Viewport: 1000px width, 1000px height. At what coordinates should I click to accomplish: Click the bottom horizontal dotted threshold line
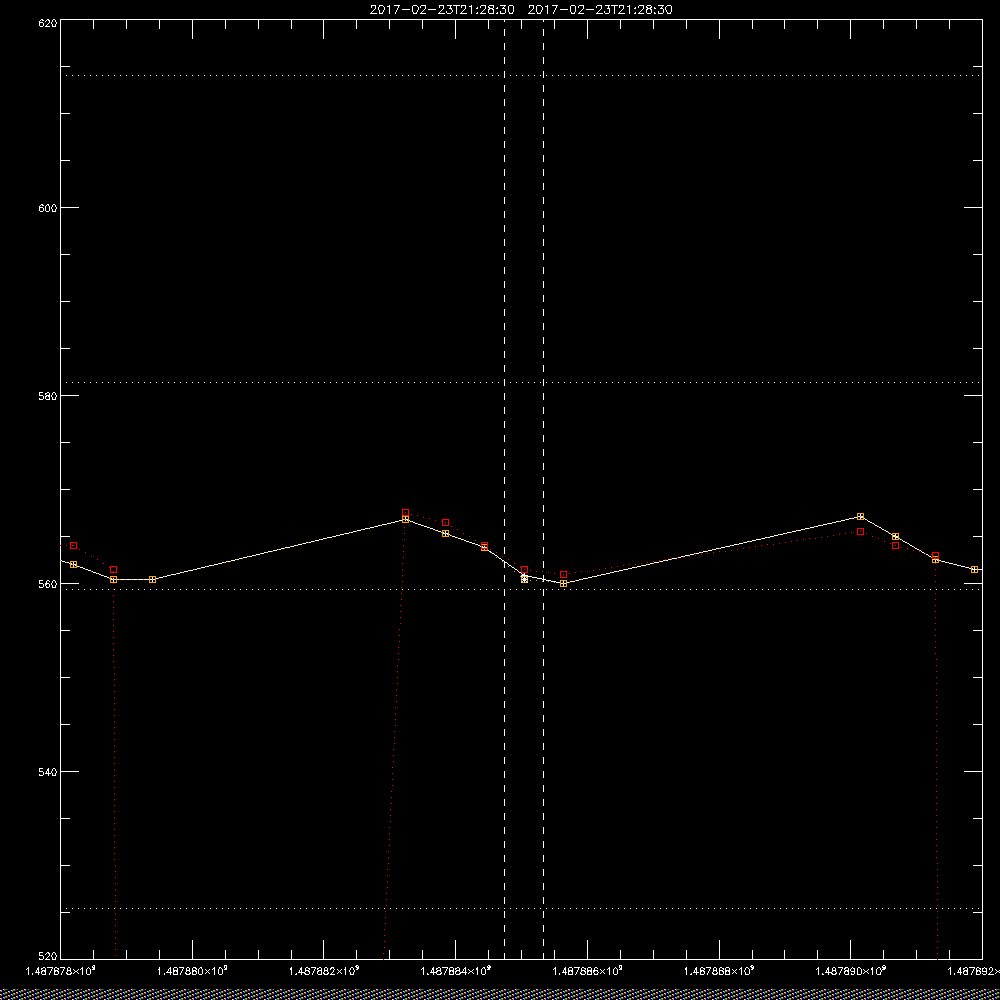[x=521, y=908]
